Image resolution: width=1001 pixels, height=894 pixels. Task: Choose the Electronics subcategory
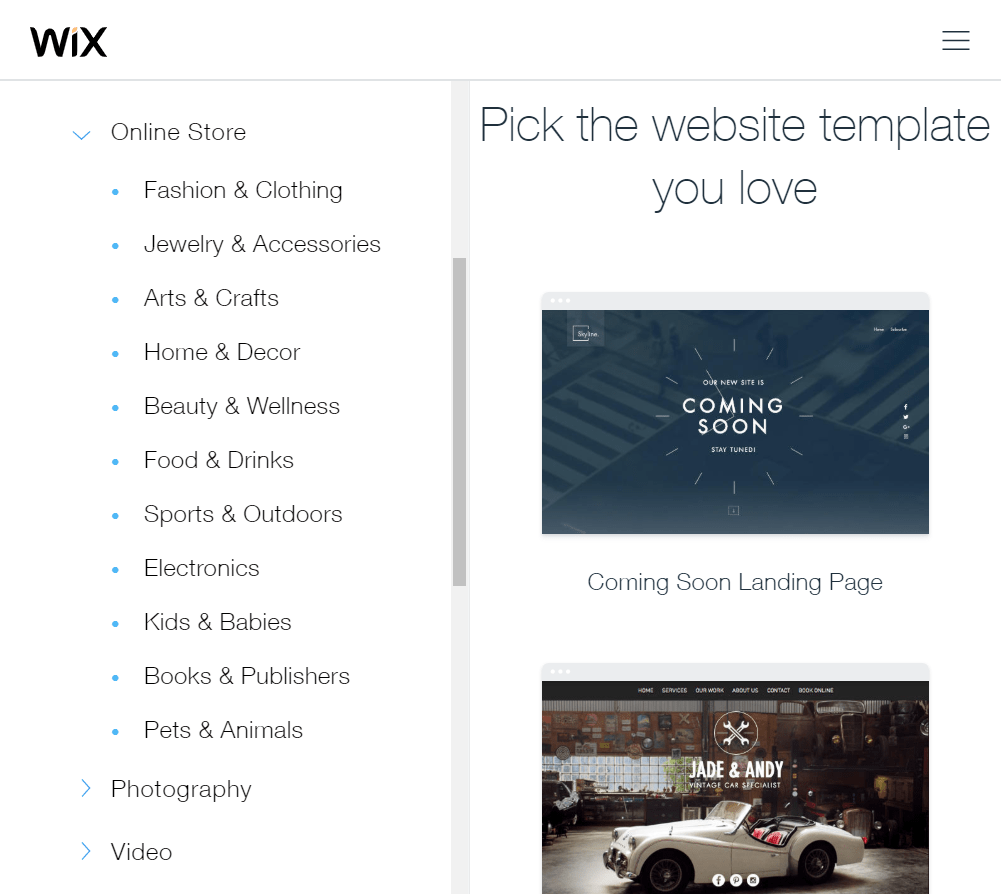pos(202,568)
